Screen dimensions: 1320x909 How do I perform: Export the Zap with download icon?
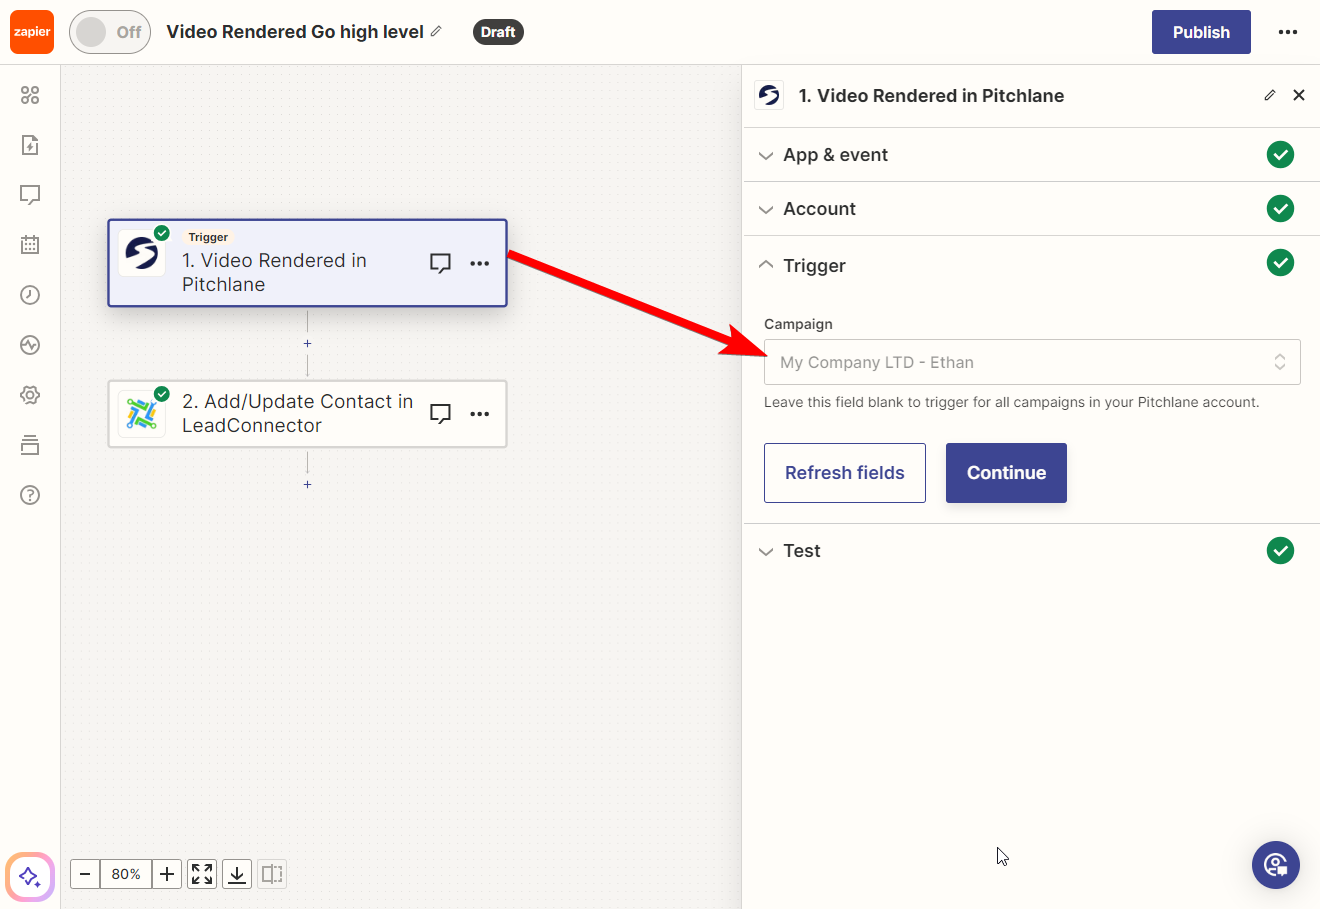237,874
